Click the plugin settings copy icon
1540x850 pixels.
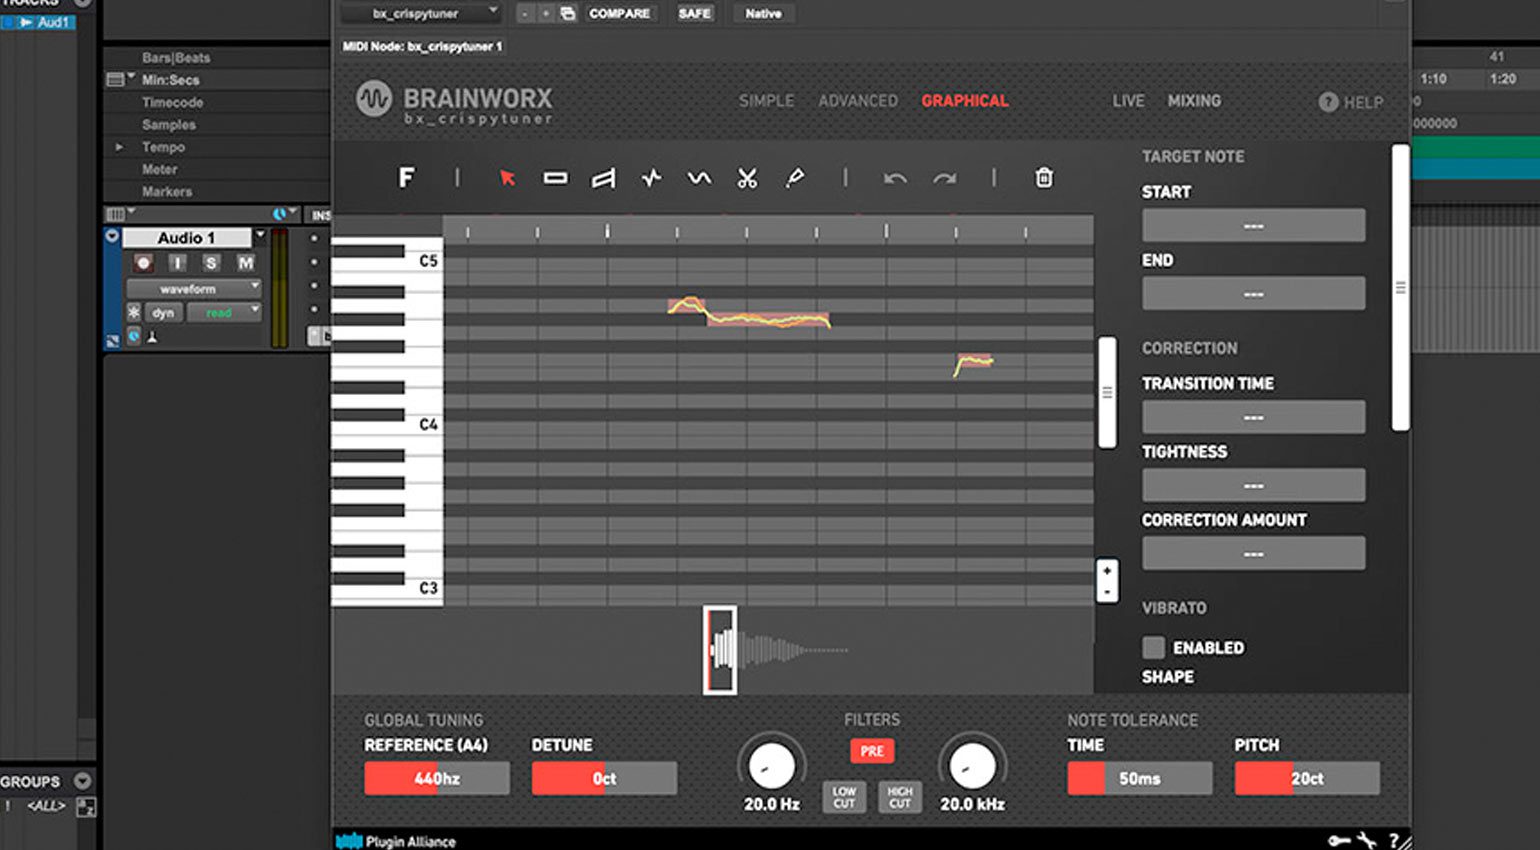coord(567,13)
